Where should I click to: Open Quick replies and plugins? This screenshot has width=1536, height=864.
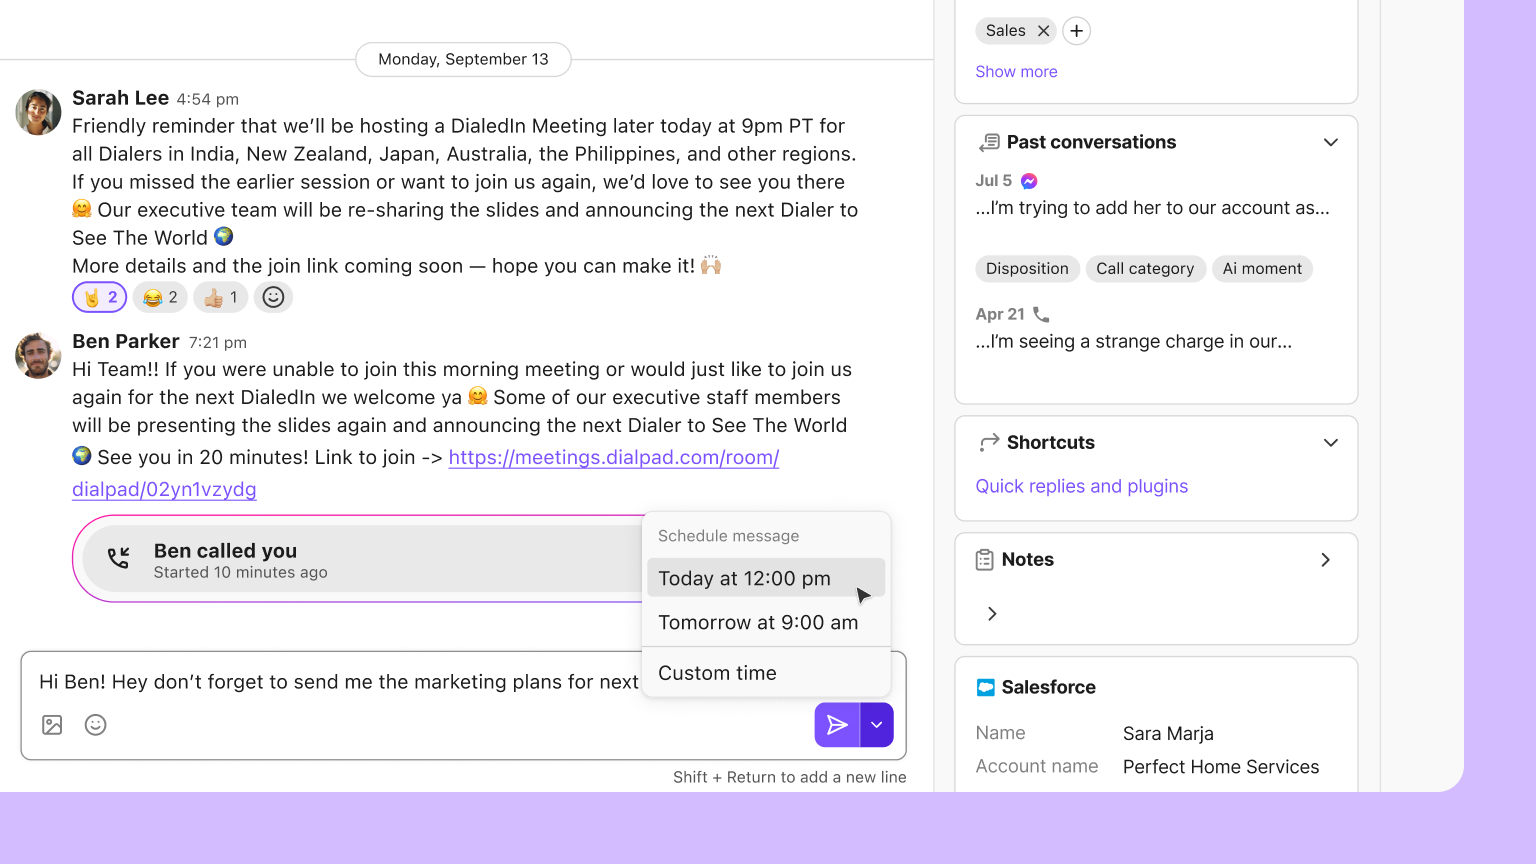[x=1081, y=486]
